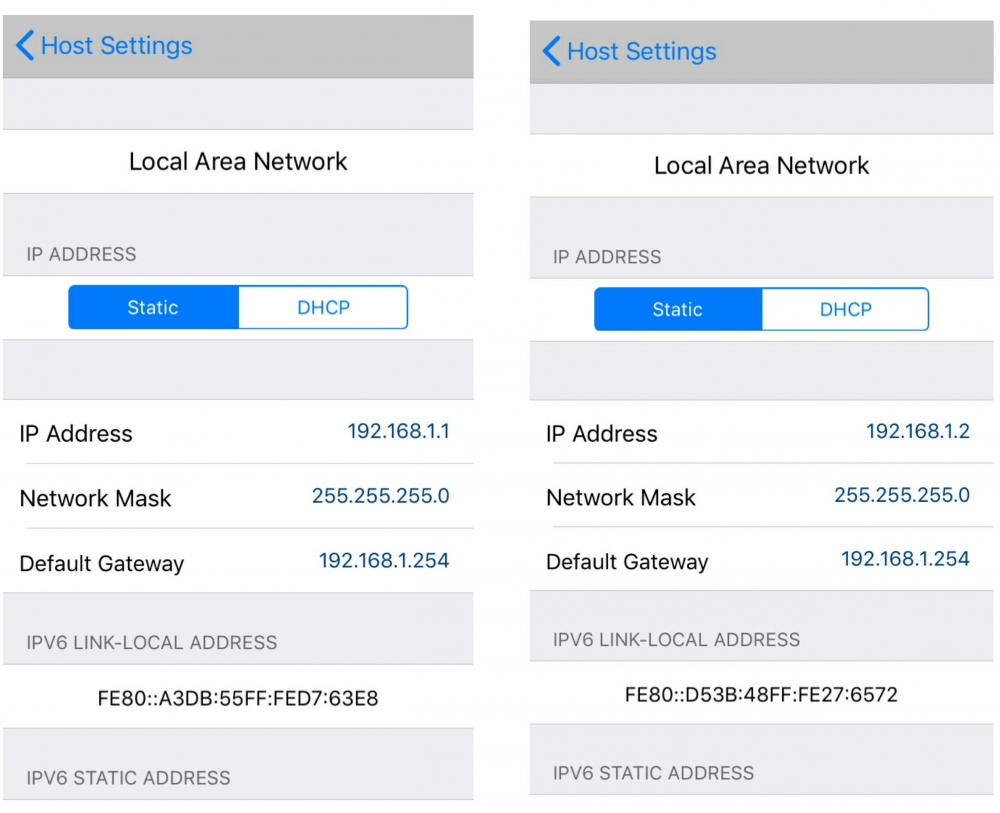Screen dimensions: 1000x813
Task: Edit Default Gateway value on right screen
Action: (905, 559)
